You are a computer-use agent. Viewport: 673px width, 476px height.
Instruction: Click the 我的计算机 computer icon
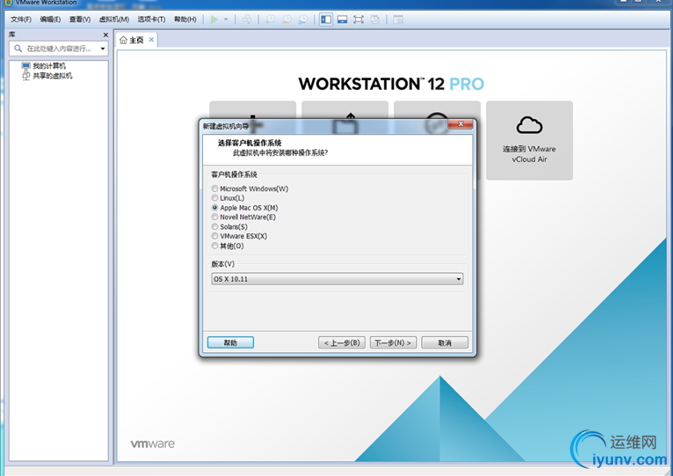coord(26,66)
